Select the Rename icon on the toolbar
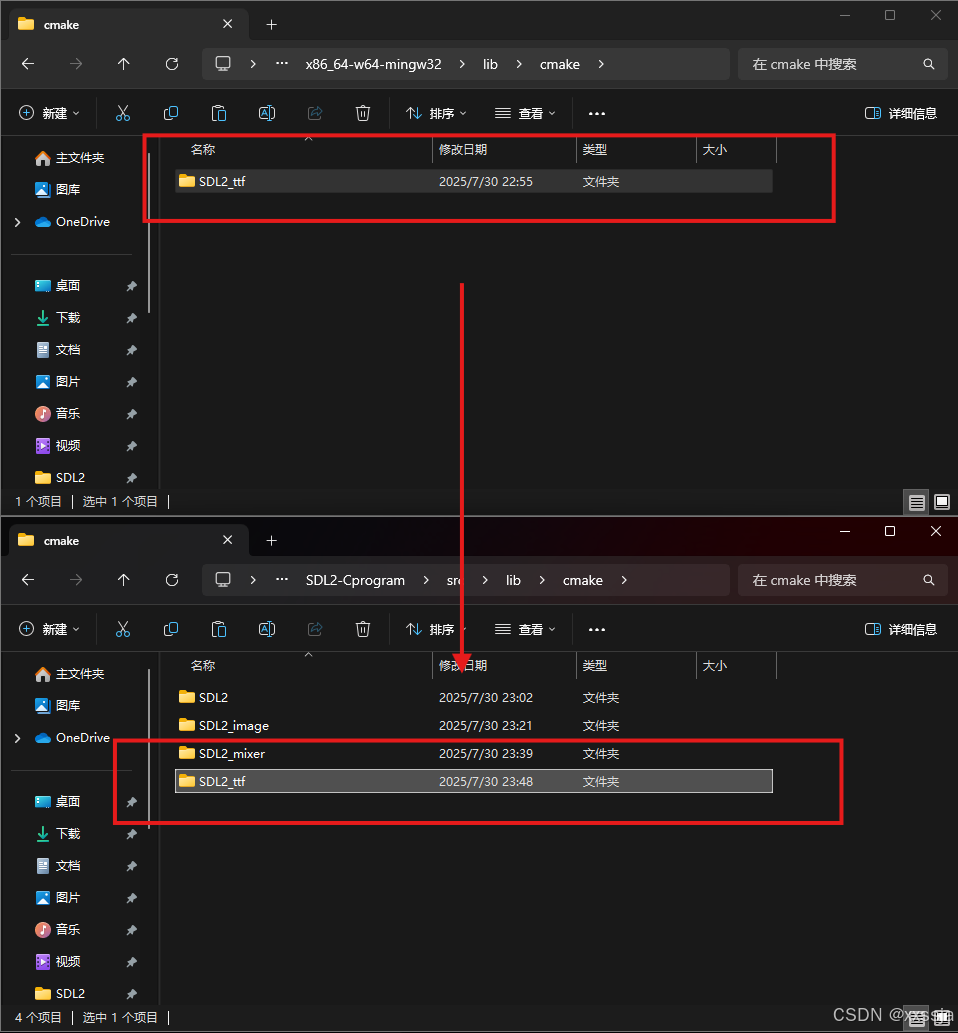The height and width of the screenshot is (1033, 958). point(267,112)
